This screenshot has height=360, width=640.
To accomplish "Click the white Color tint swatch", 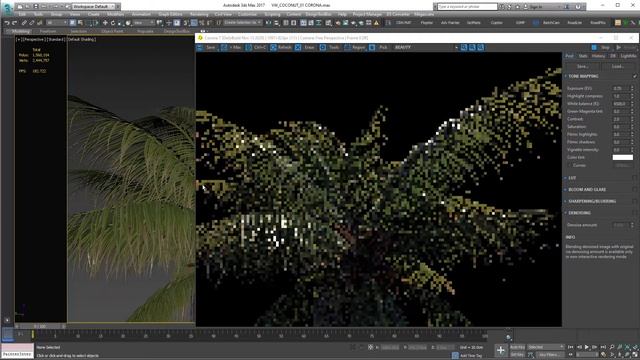I will pyautogui.click(x=622, y=158).
